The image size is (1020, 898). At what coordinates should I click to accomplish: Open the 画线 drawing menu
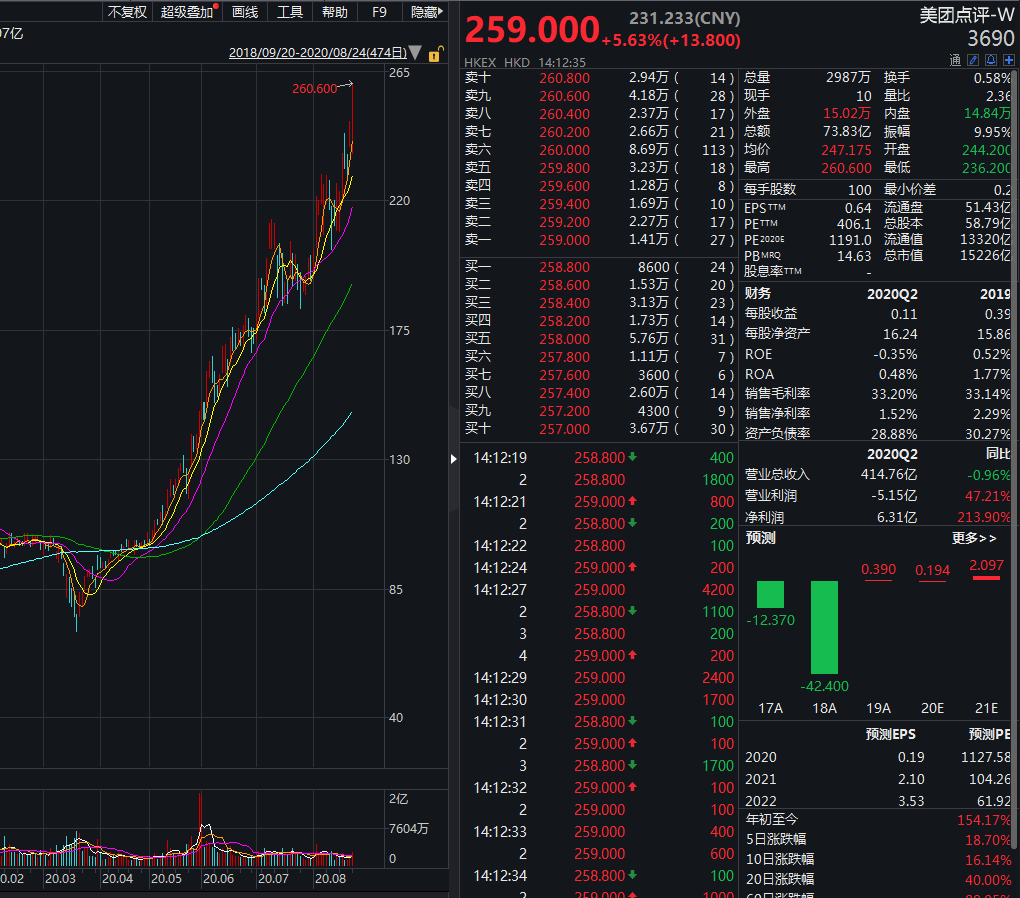pos(245,12)
